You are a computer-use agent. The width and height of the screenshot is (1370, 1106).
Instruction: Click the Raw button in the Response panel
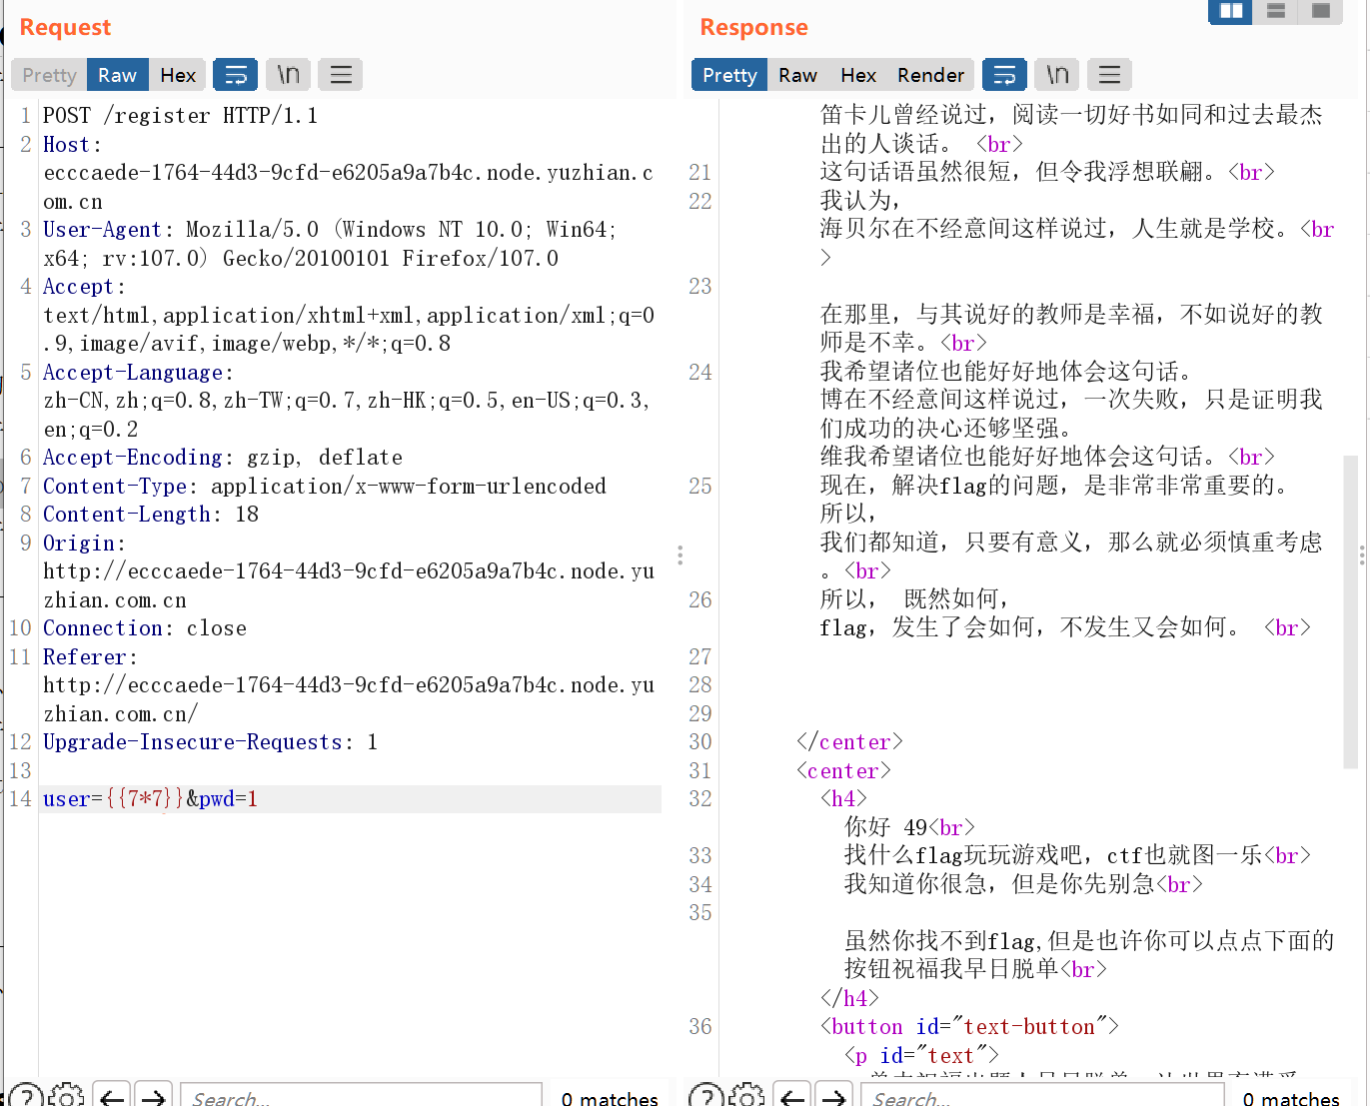(x=797, y=74)
